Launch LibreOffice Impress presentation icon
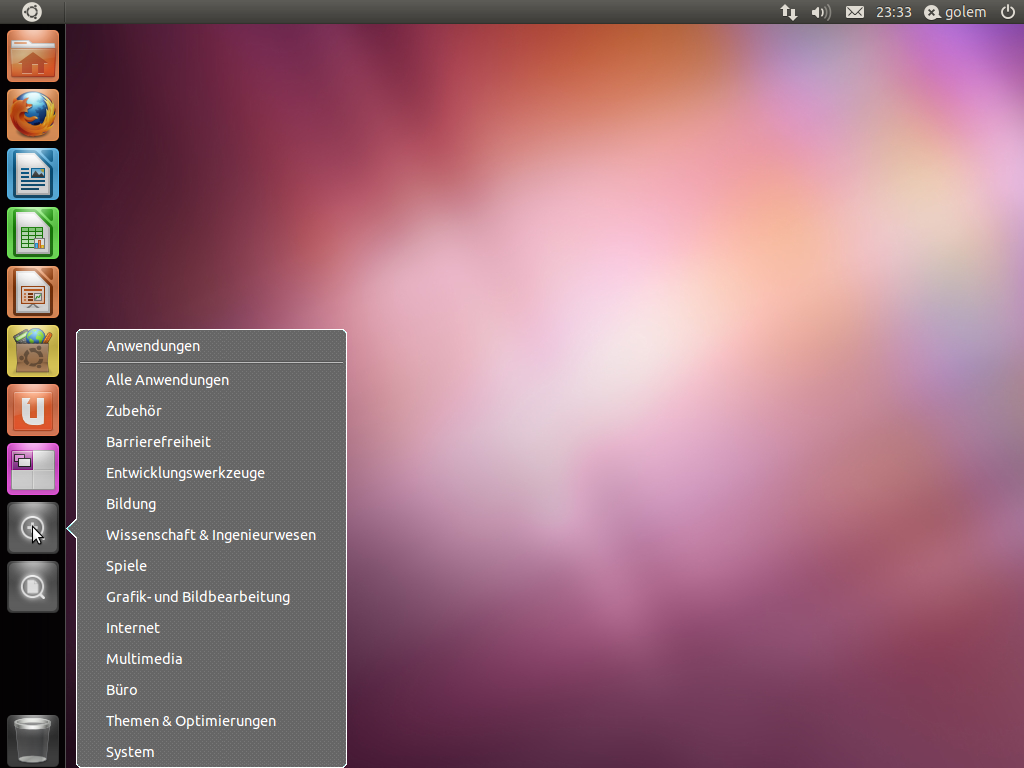 pos(33,292)
